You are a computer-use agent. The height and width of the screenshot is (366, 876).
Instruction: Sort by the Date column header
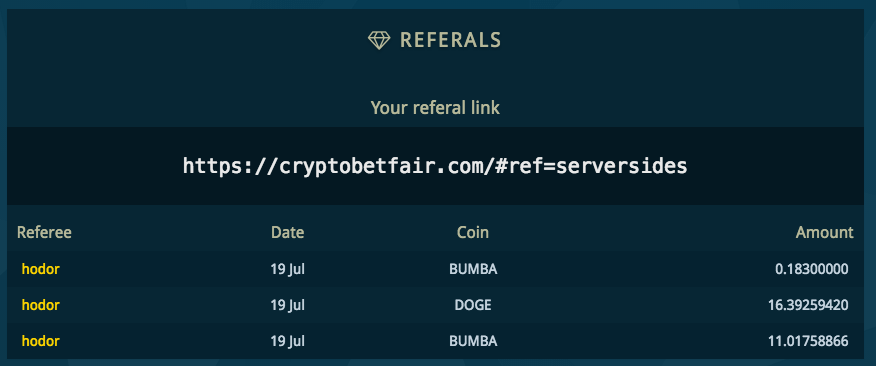(288, 232)
